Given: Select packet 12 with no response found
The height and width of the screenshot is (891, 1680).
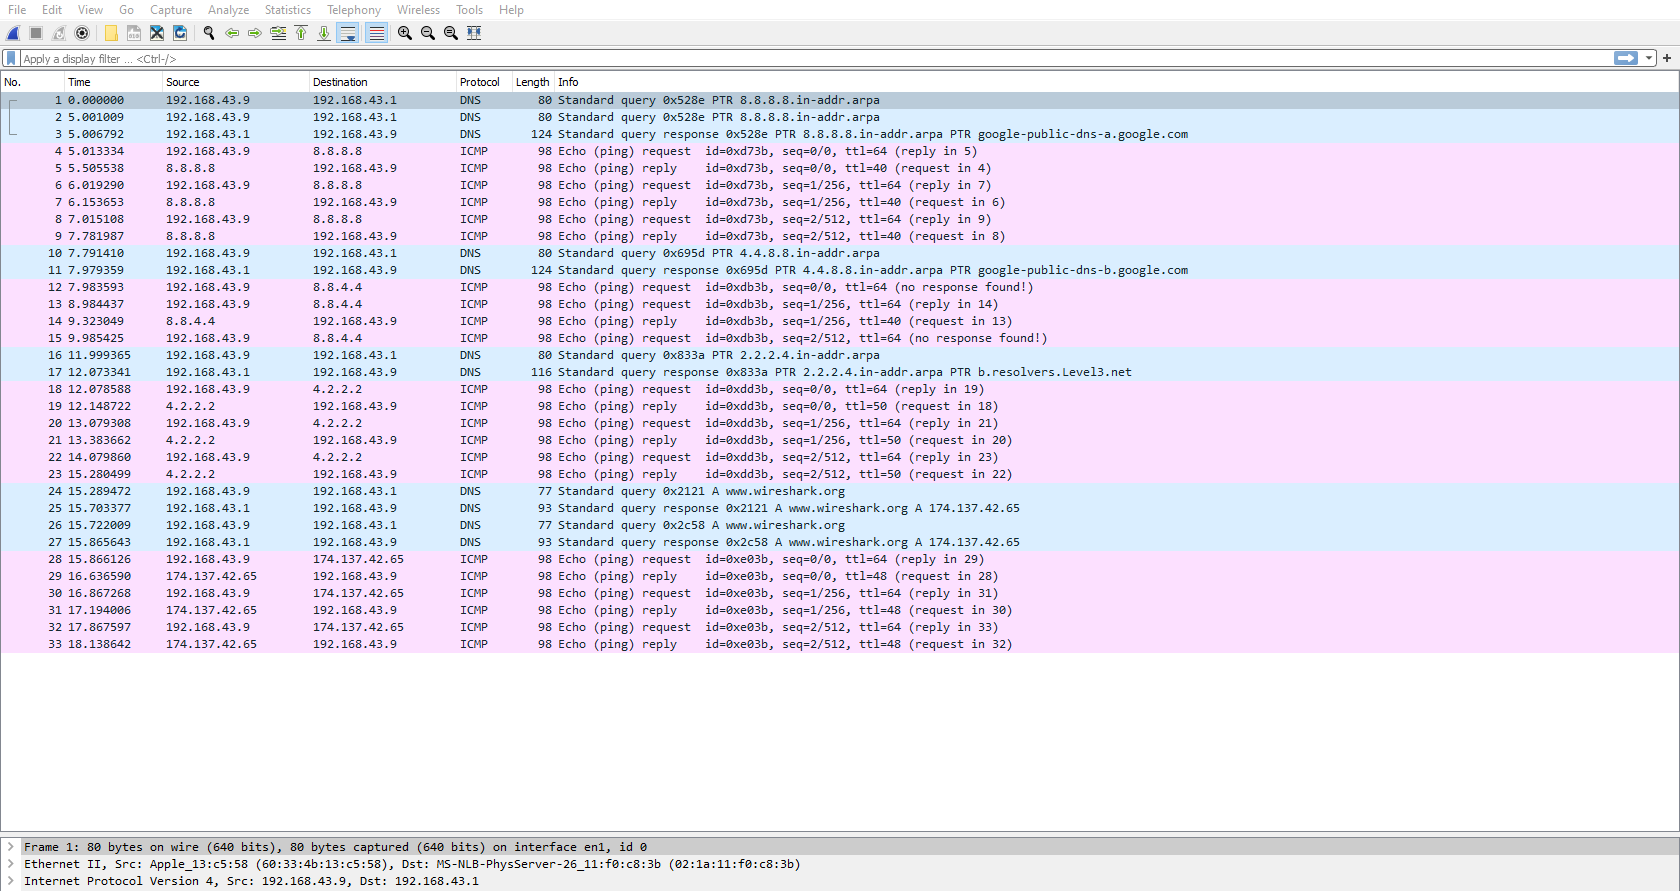Looking at the screenshot, I should 840,287.
